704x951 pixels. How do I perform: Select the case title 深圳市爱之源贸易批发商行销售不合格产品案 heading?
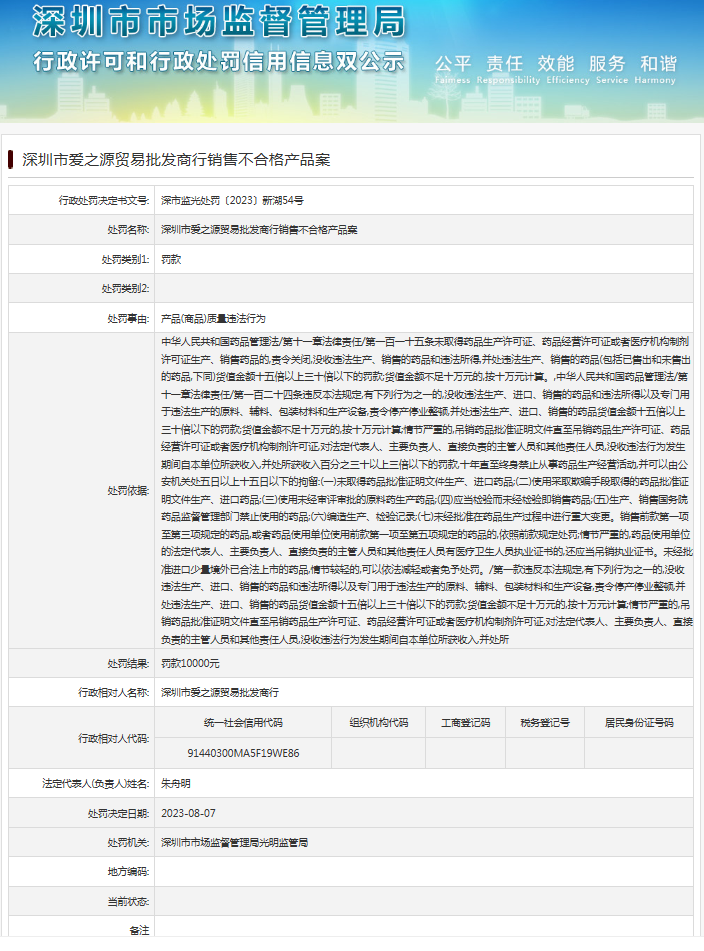point(175,159)
